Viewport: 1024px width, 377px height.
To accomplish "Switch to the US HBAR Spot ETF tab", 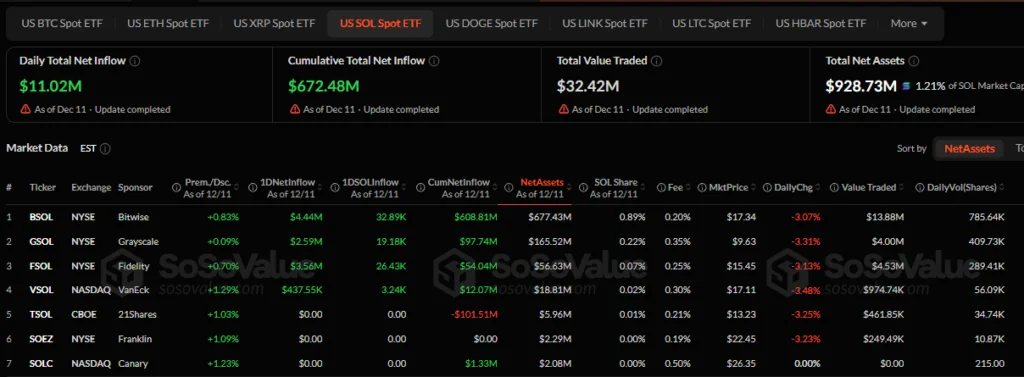I will 821,24.
